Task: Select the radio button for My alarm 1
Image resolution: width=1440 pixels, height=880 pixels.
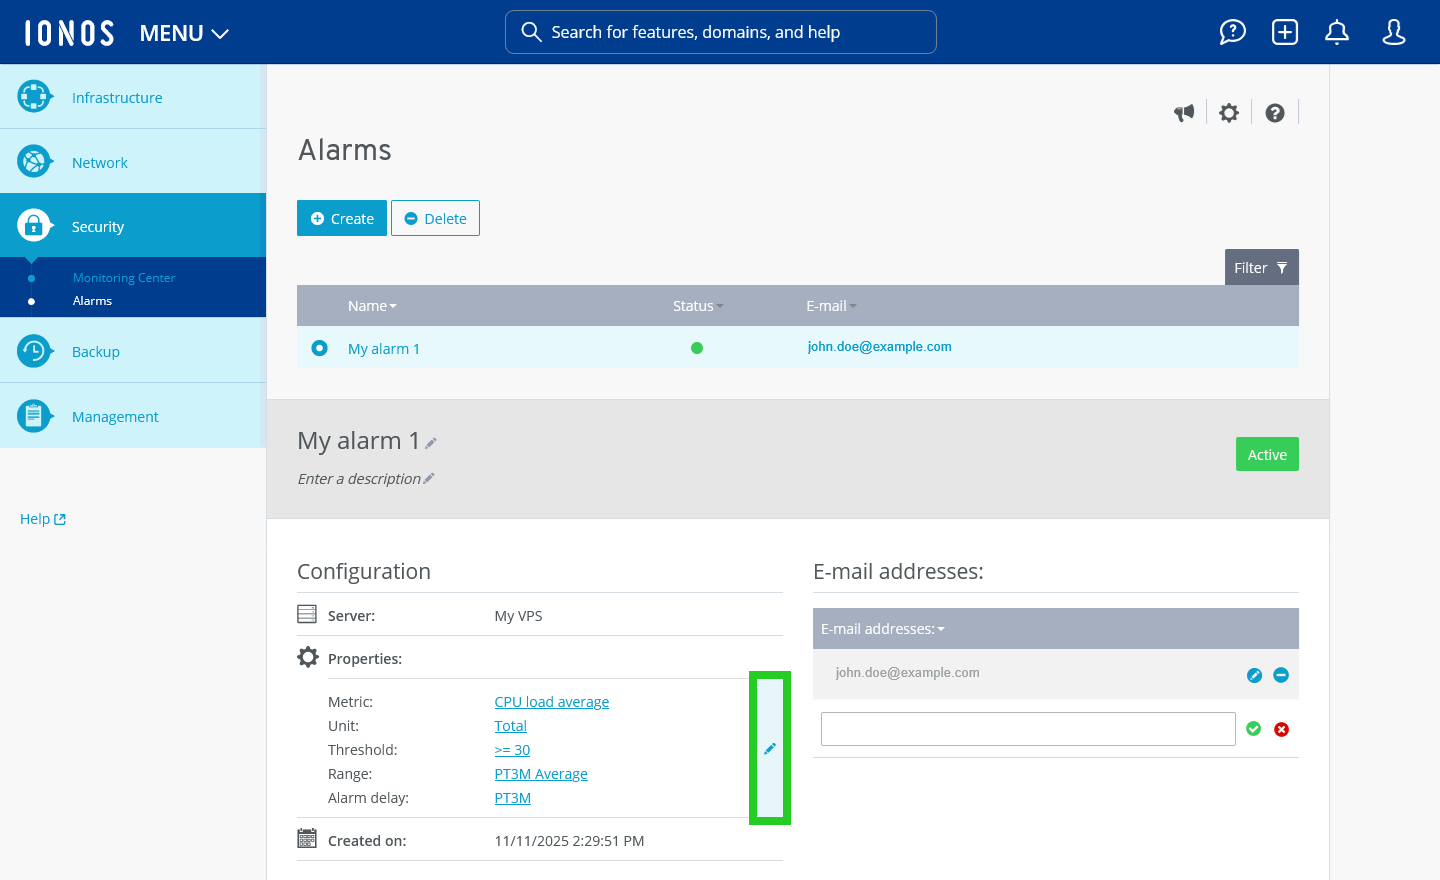Action: pyautogui.click(x=319, y=347)
